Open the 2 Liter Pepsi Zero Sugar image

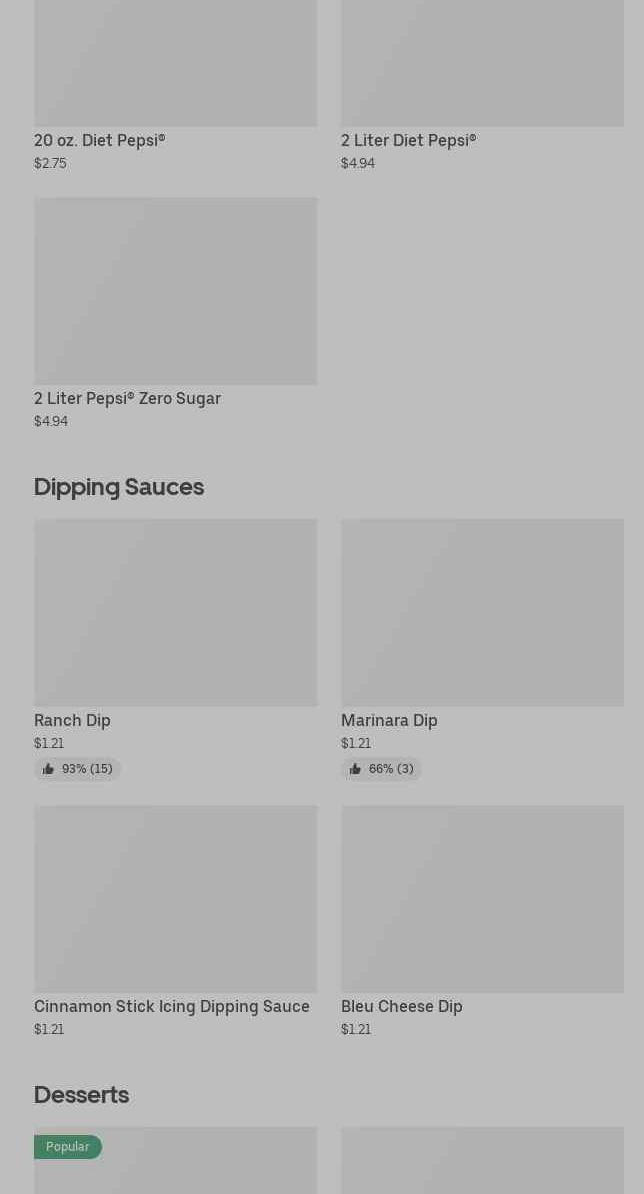175,290
